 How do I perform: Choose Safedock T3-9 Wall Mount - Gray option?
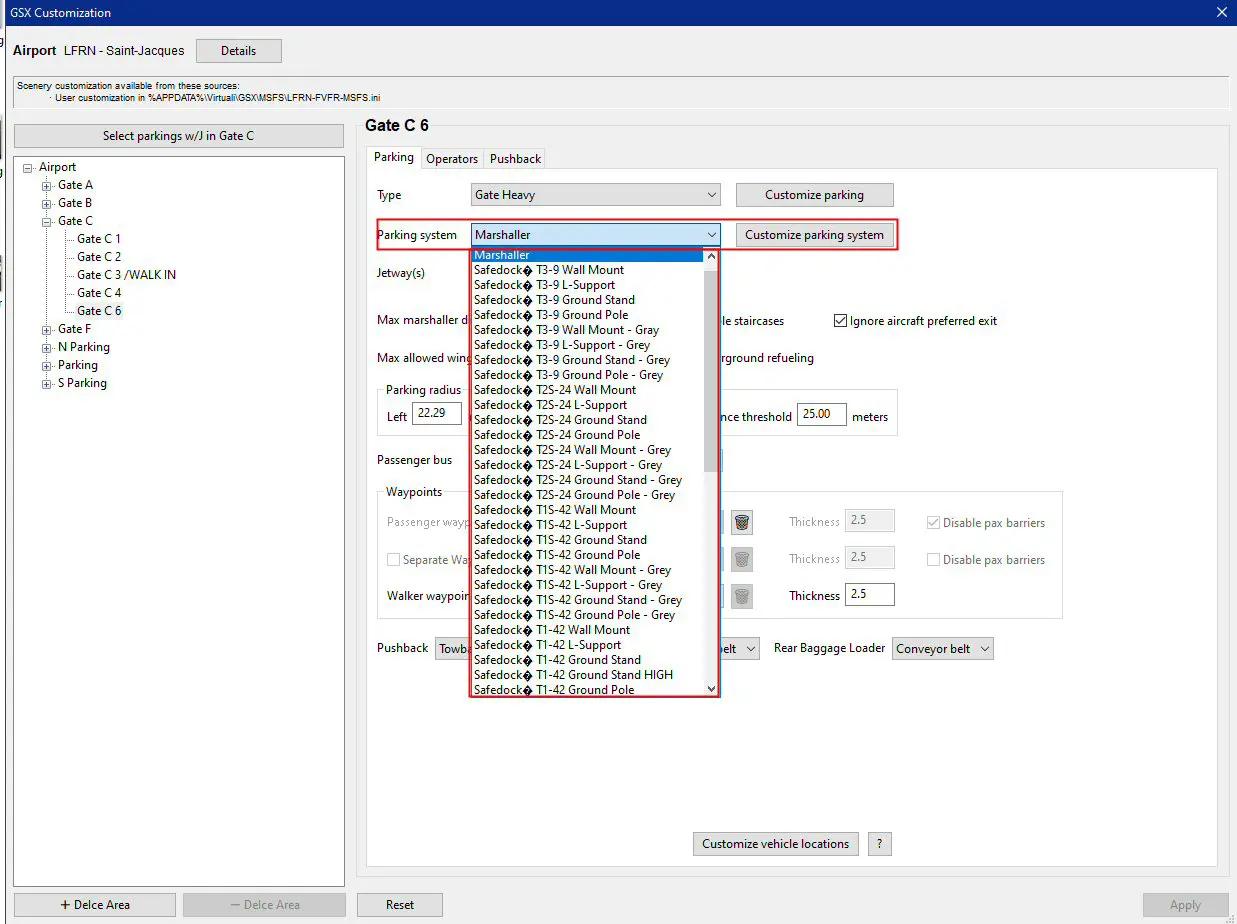(588, 330)
